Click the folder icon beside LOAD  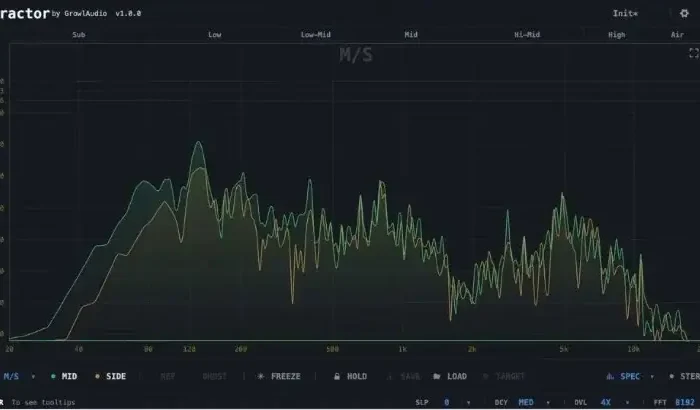[437, 377]
